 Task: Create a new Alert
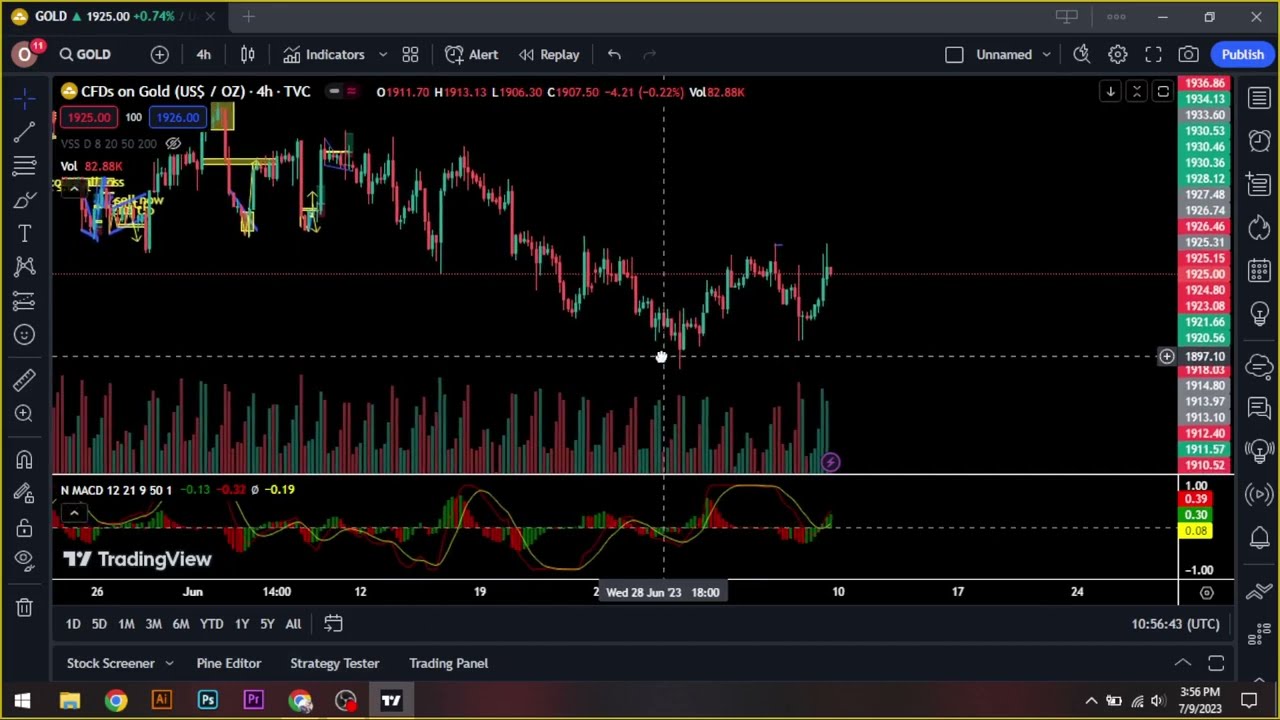pyautogui.click(x=471, y=55)
